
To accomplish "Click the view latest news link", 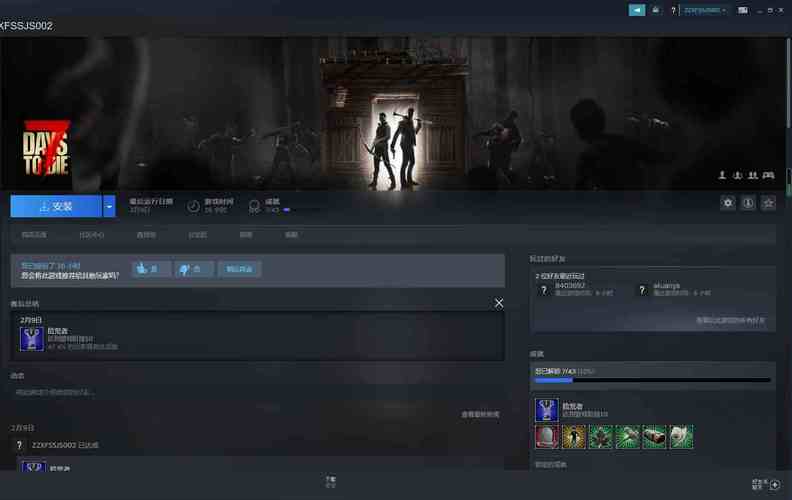I will click(x=480, y=414).
